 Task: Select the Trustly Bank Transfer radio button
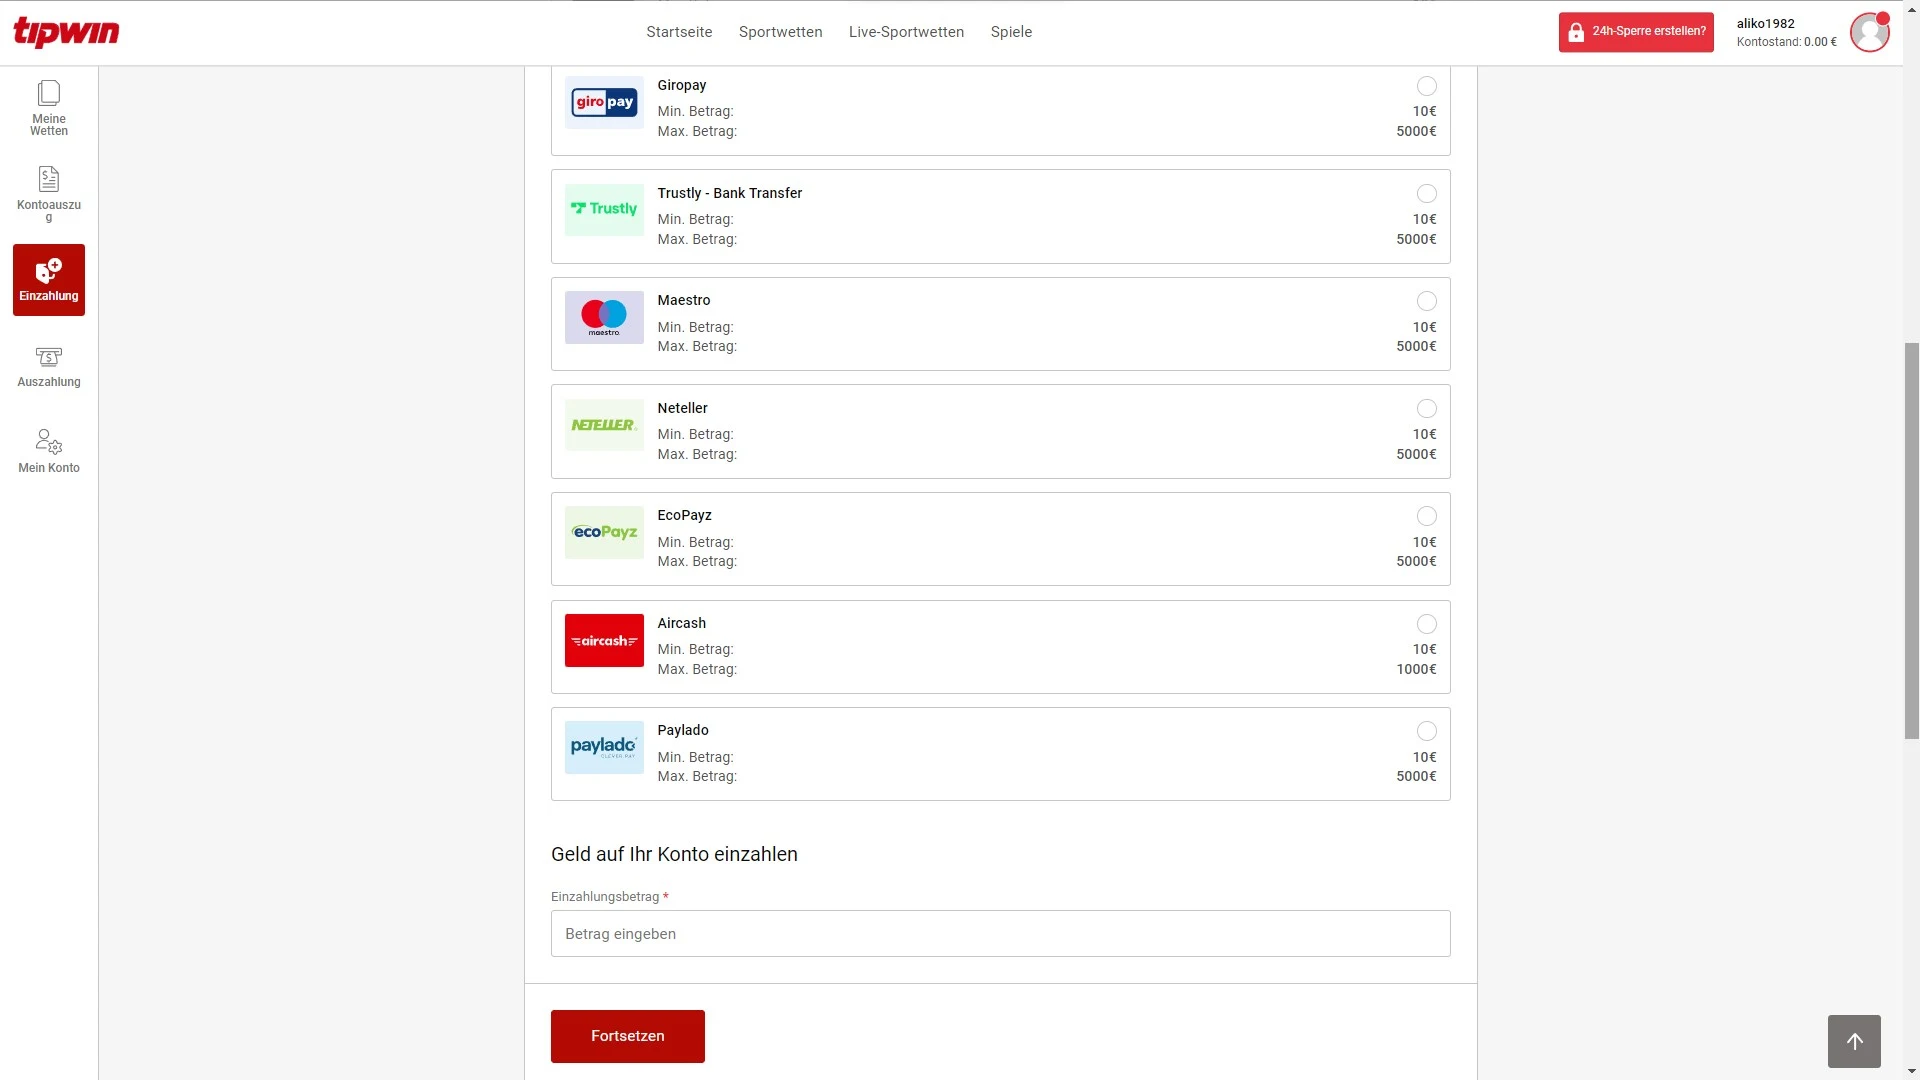click(1427, 194)
